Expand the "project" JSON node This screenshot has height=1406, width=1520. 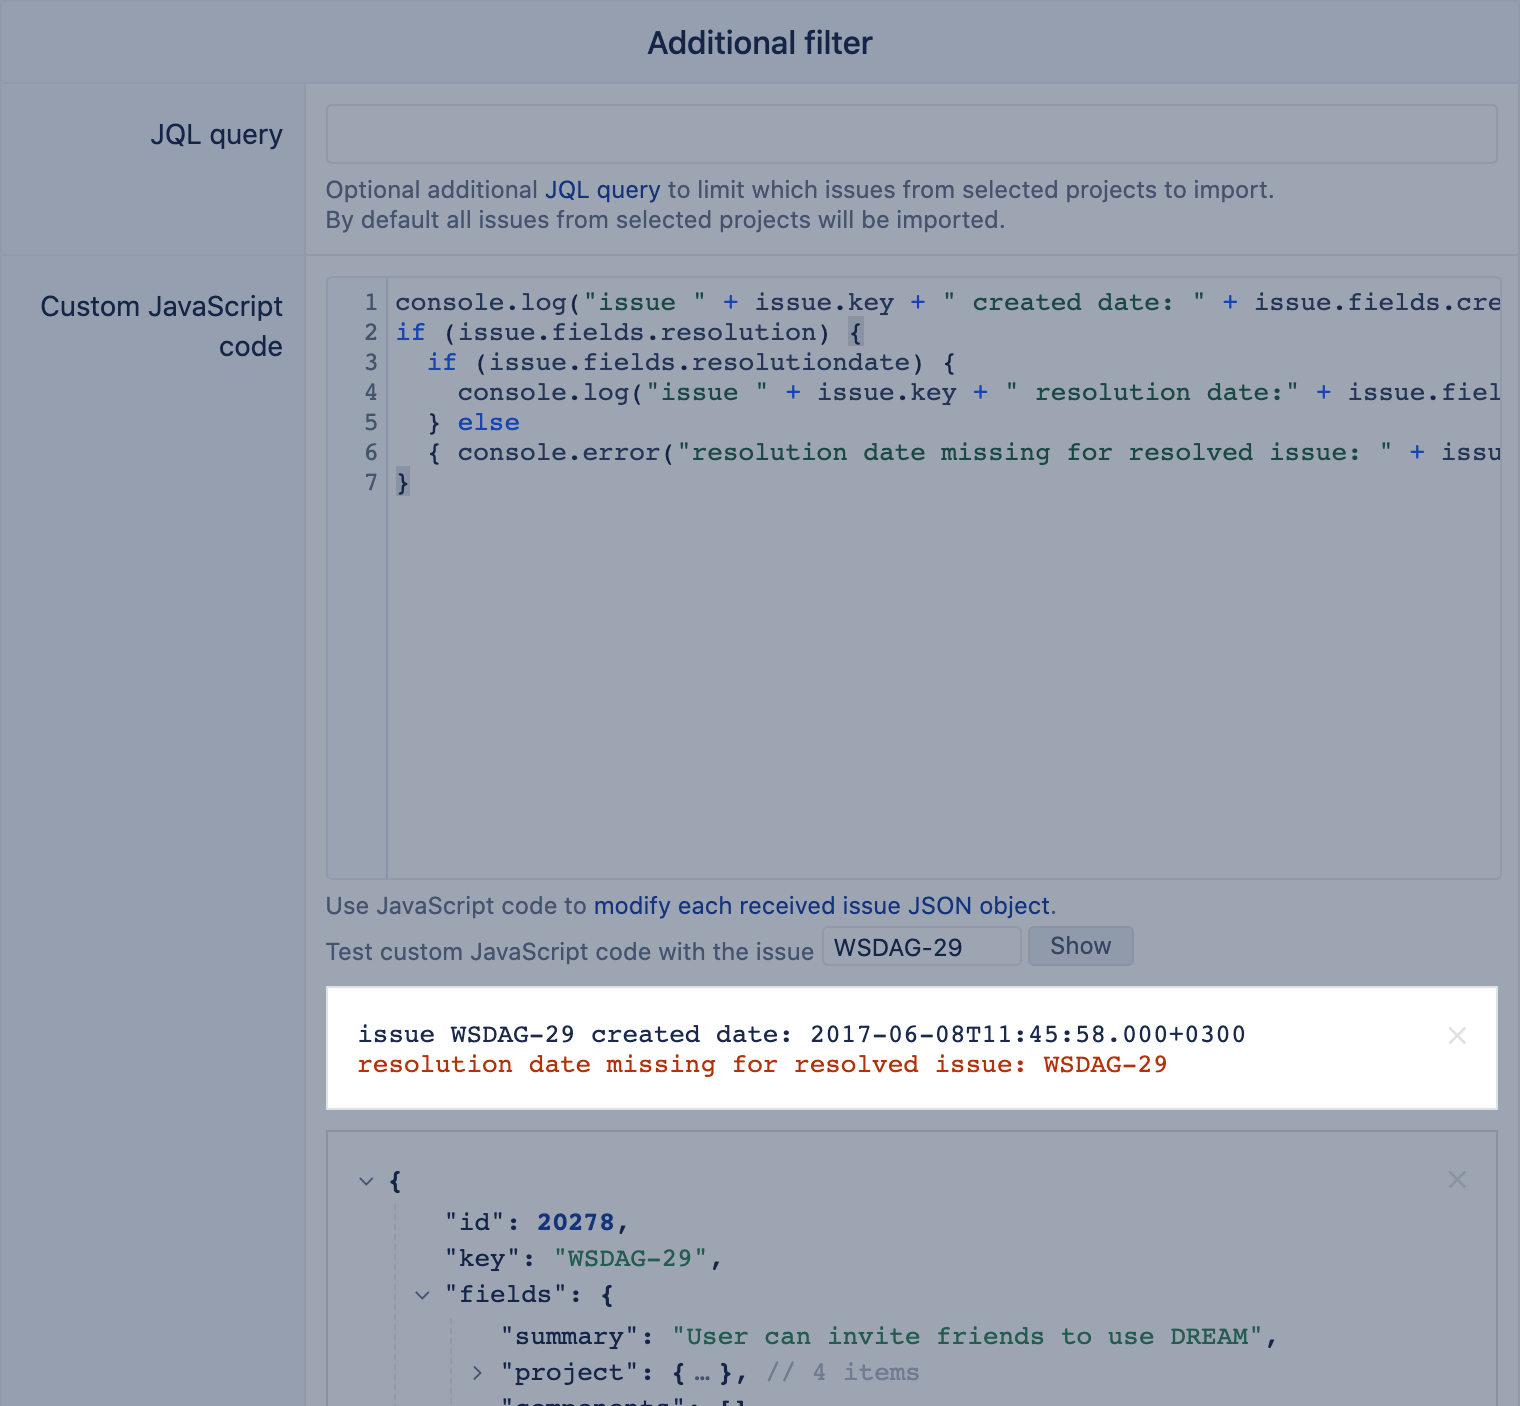(x=477, y=1373)
